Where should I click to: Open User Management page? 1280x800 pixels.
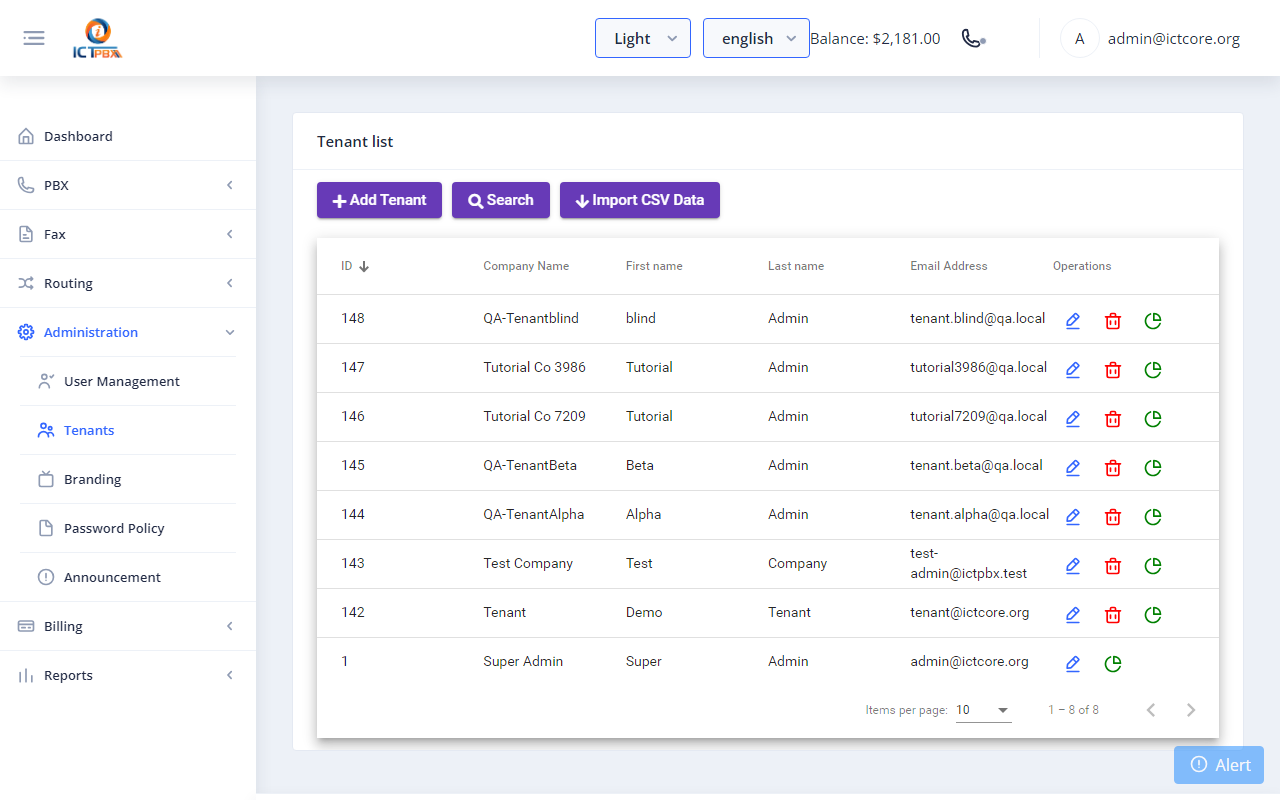click(128, 381)
